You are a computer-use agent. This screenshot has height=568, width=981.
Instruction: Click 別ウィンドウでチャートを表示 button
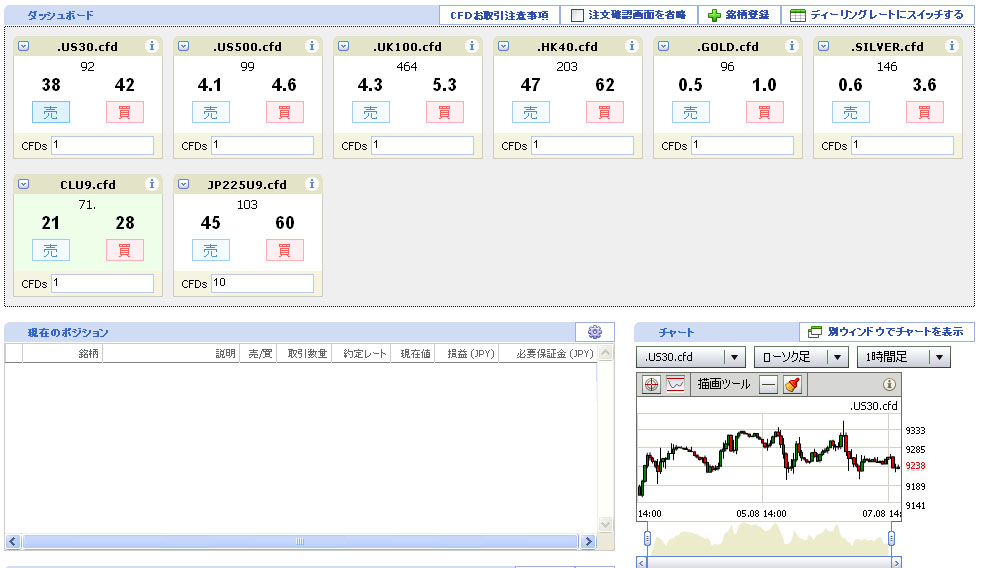(x=887, y=332)
